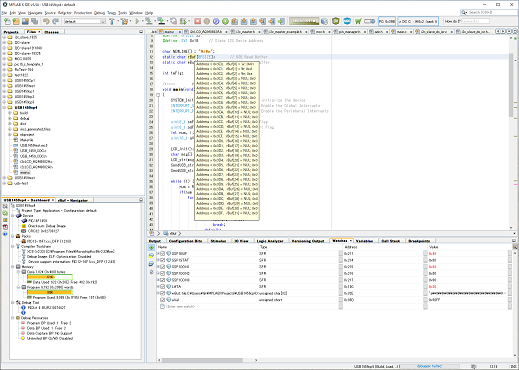
Task: Click the Undo toolbar icon
Action: pyautogui.click(x=46, y=21)
